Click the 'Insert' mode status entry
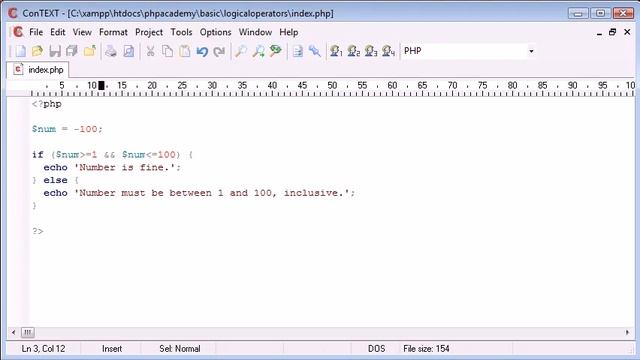 pyautogui.click(x=112, y=349)
